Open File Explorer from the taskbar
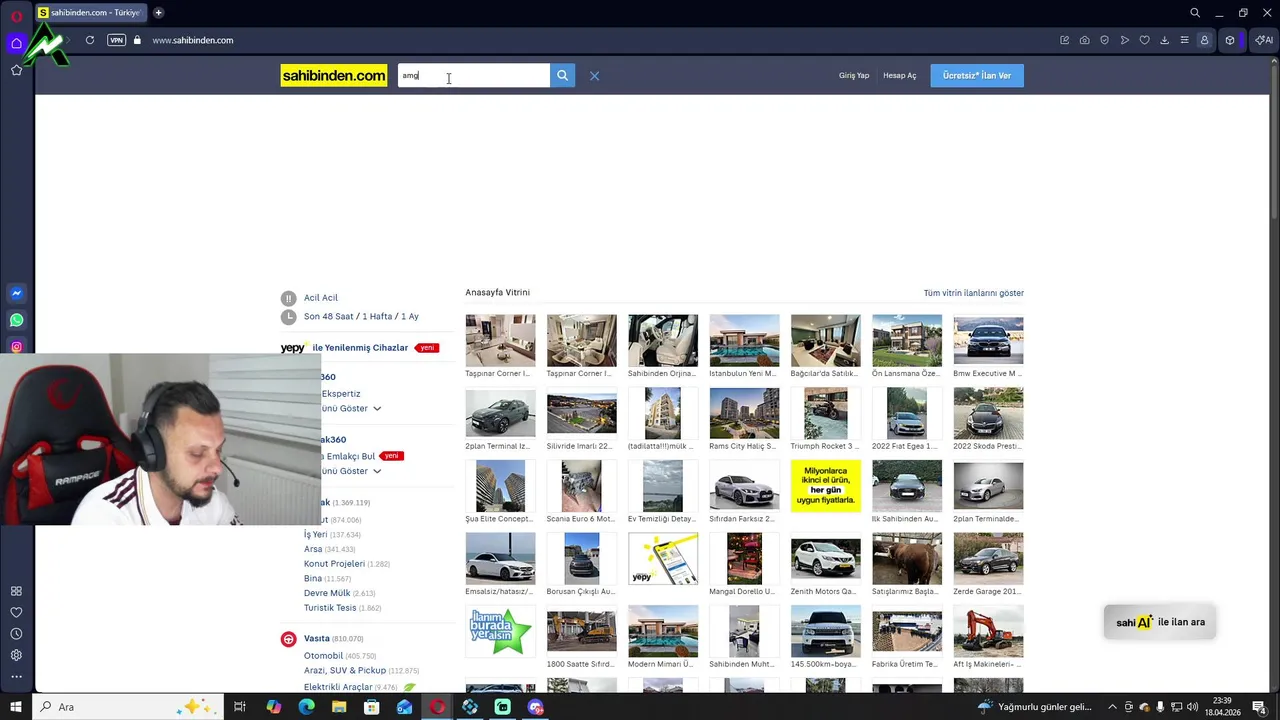The height and width of the screenshot is (720, 1280). (339, 707)
